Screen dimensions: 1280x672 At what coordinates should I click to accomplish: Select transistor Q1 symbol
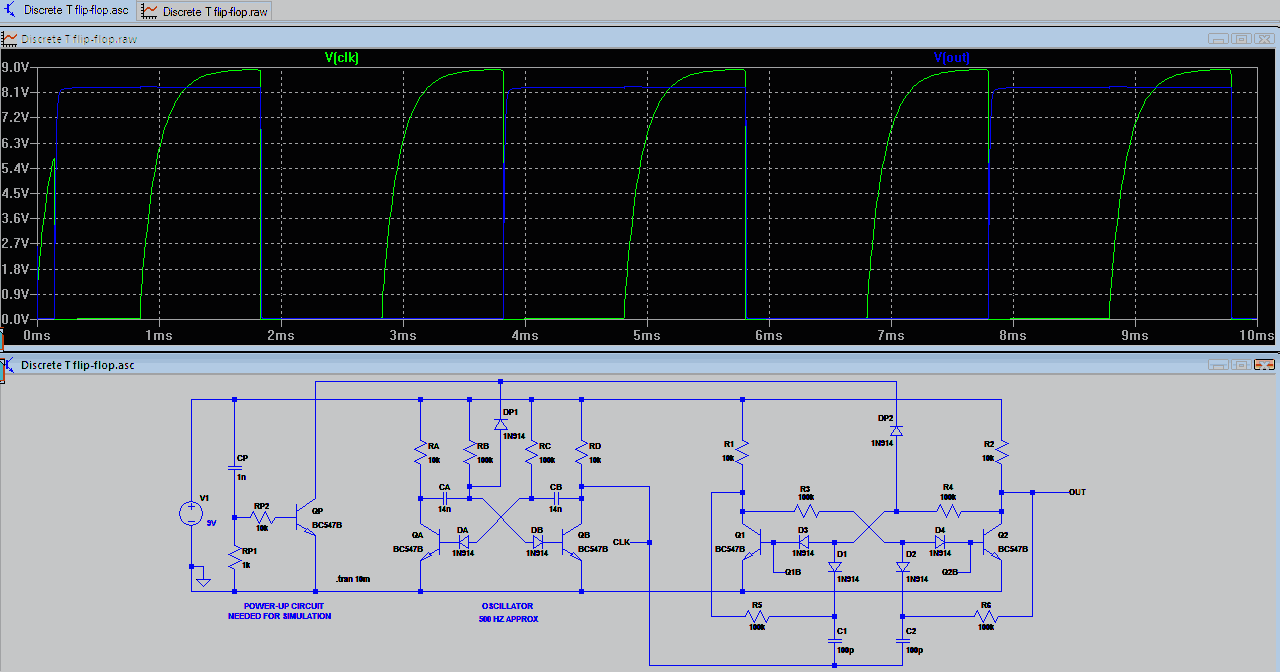pos(751,541)
